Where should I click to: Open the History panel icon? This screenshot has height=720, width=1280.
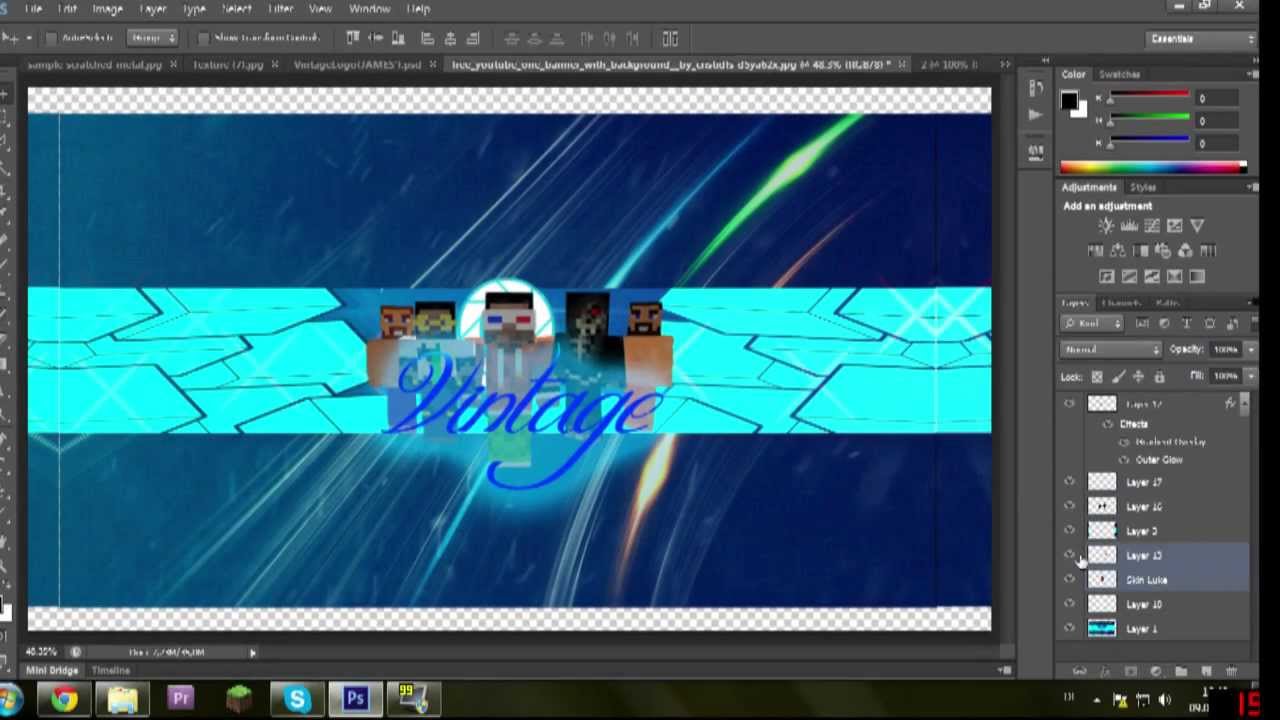point(1035,88)
